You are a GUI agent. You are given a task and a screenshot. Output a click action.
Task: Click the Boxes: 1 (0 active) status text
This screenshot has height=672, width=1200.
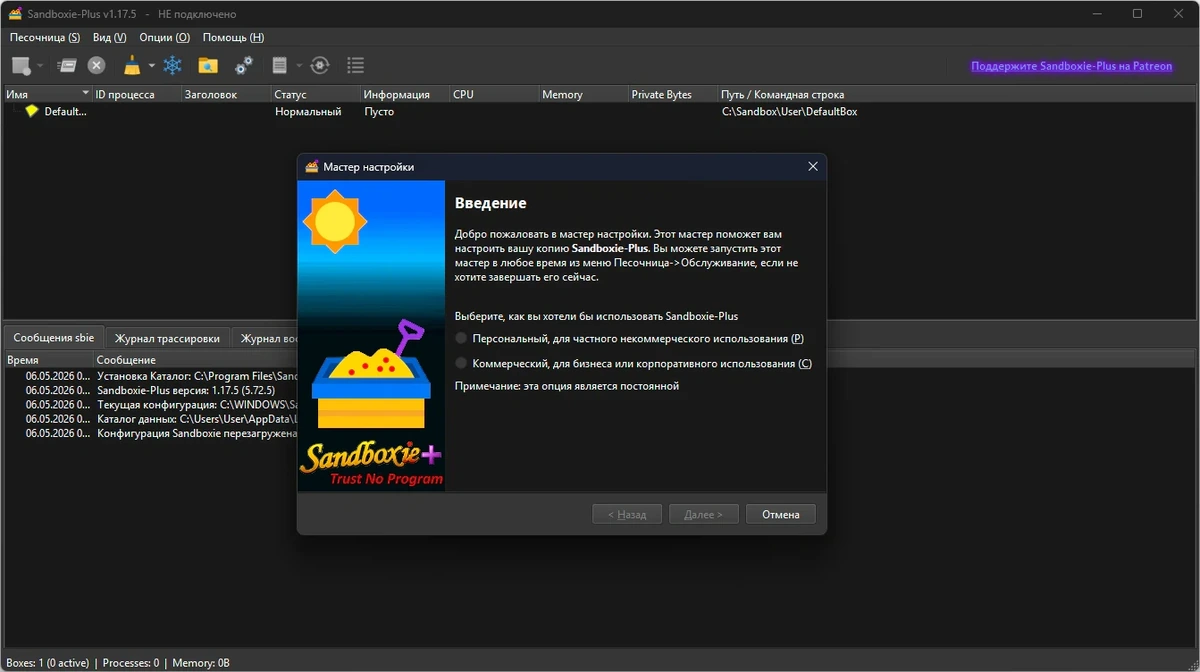tap(47, 662)
